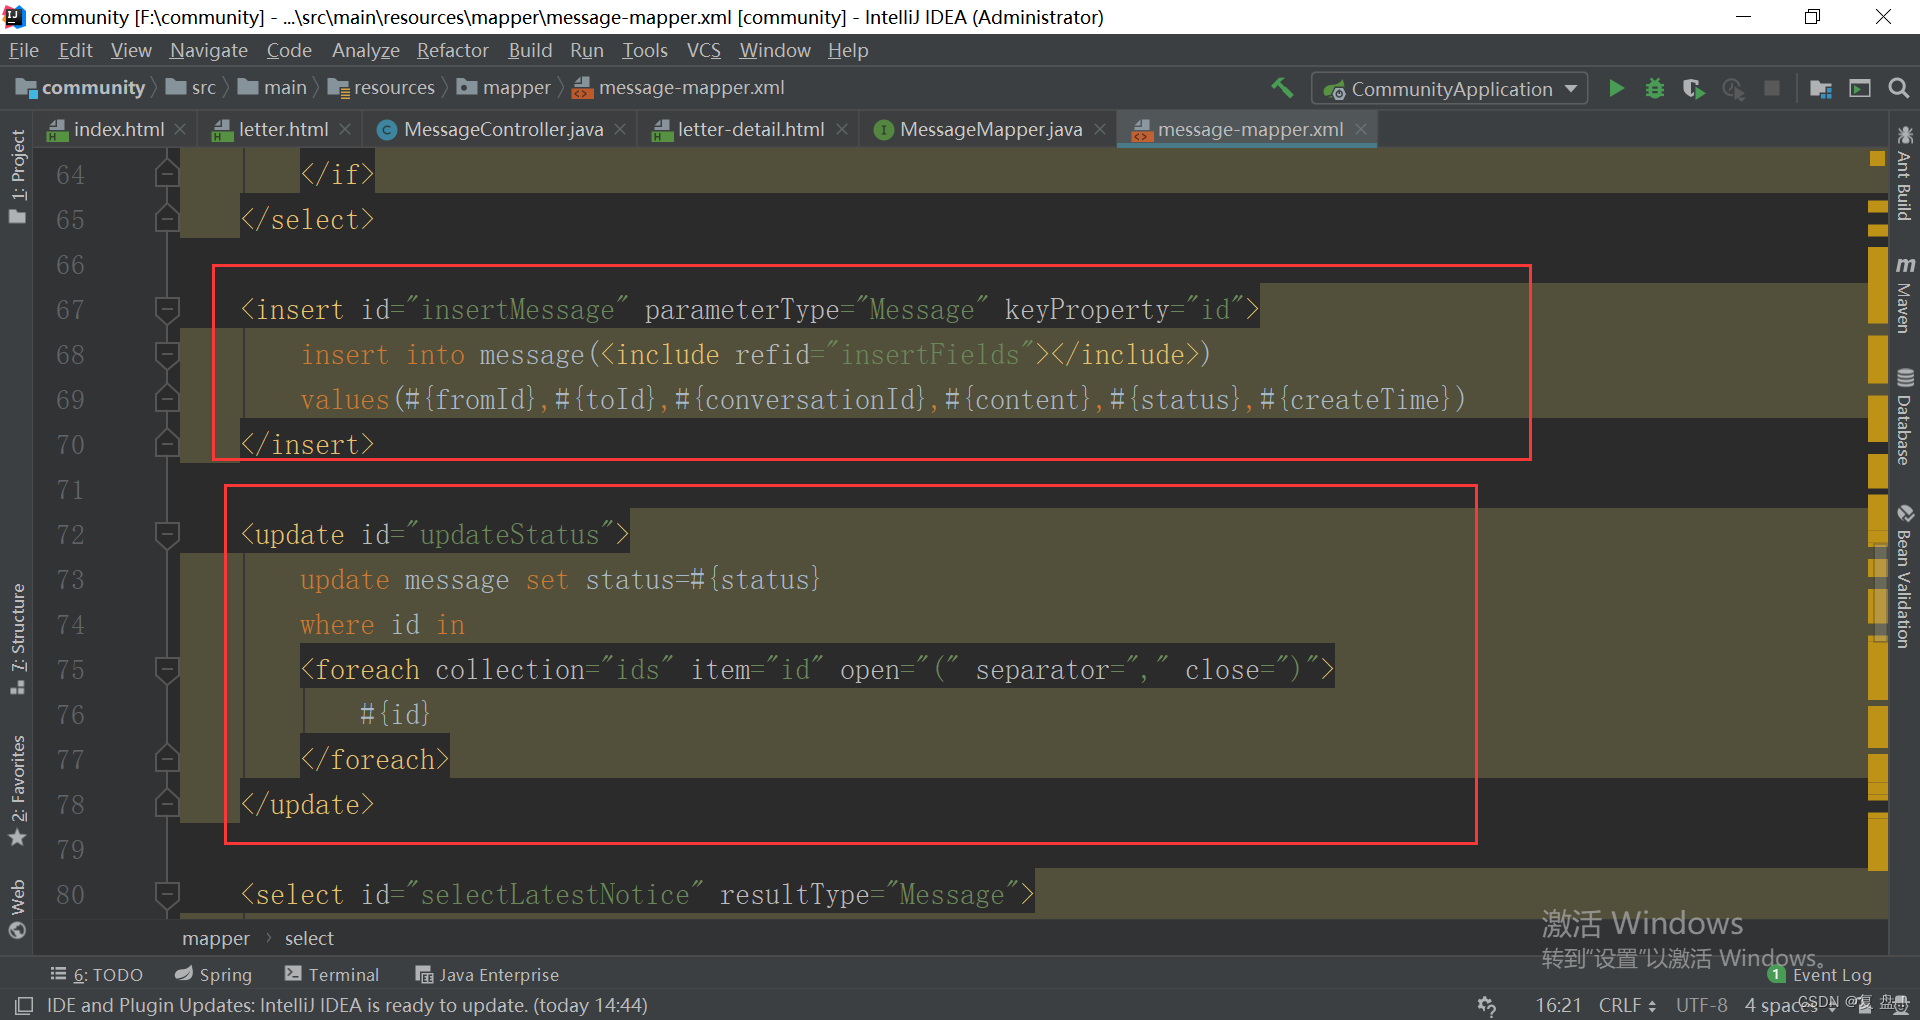The image size is (1920, 1020).
Task: Open the Favorites tool window
Action: pos(18,790)
